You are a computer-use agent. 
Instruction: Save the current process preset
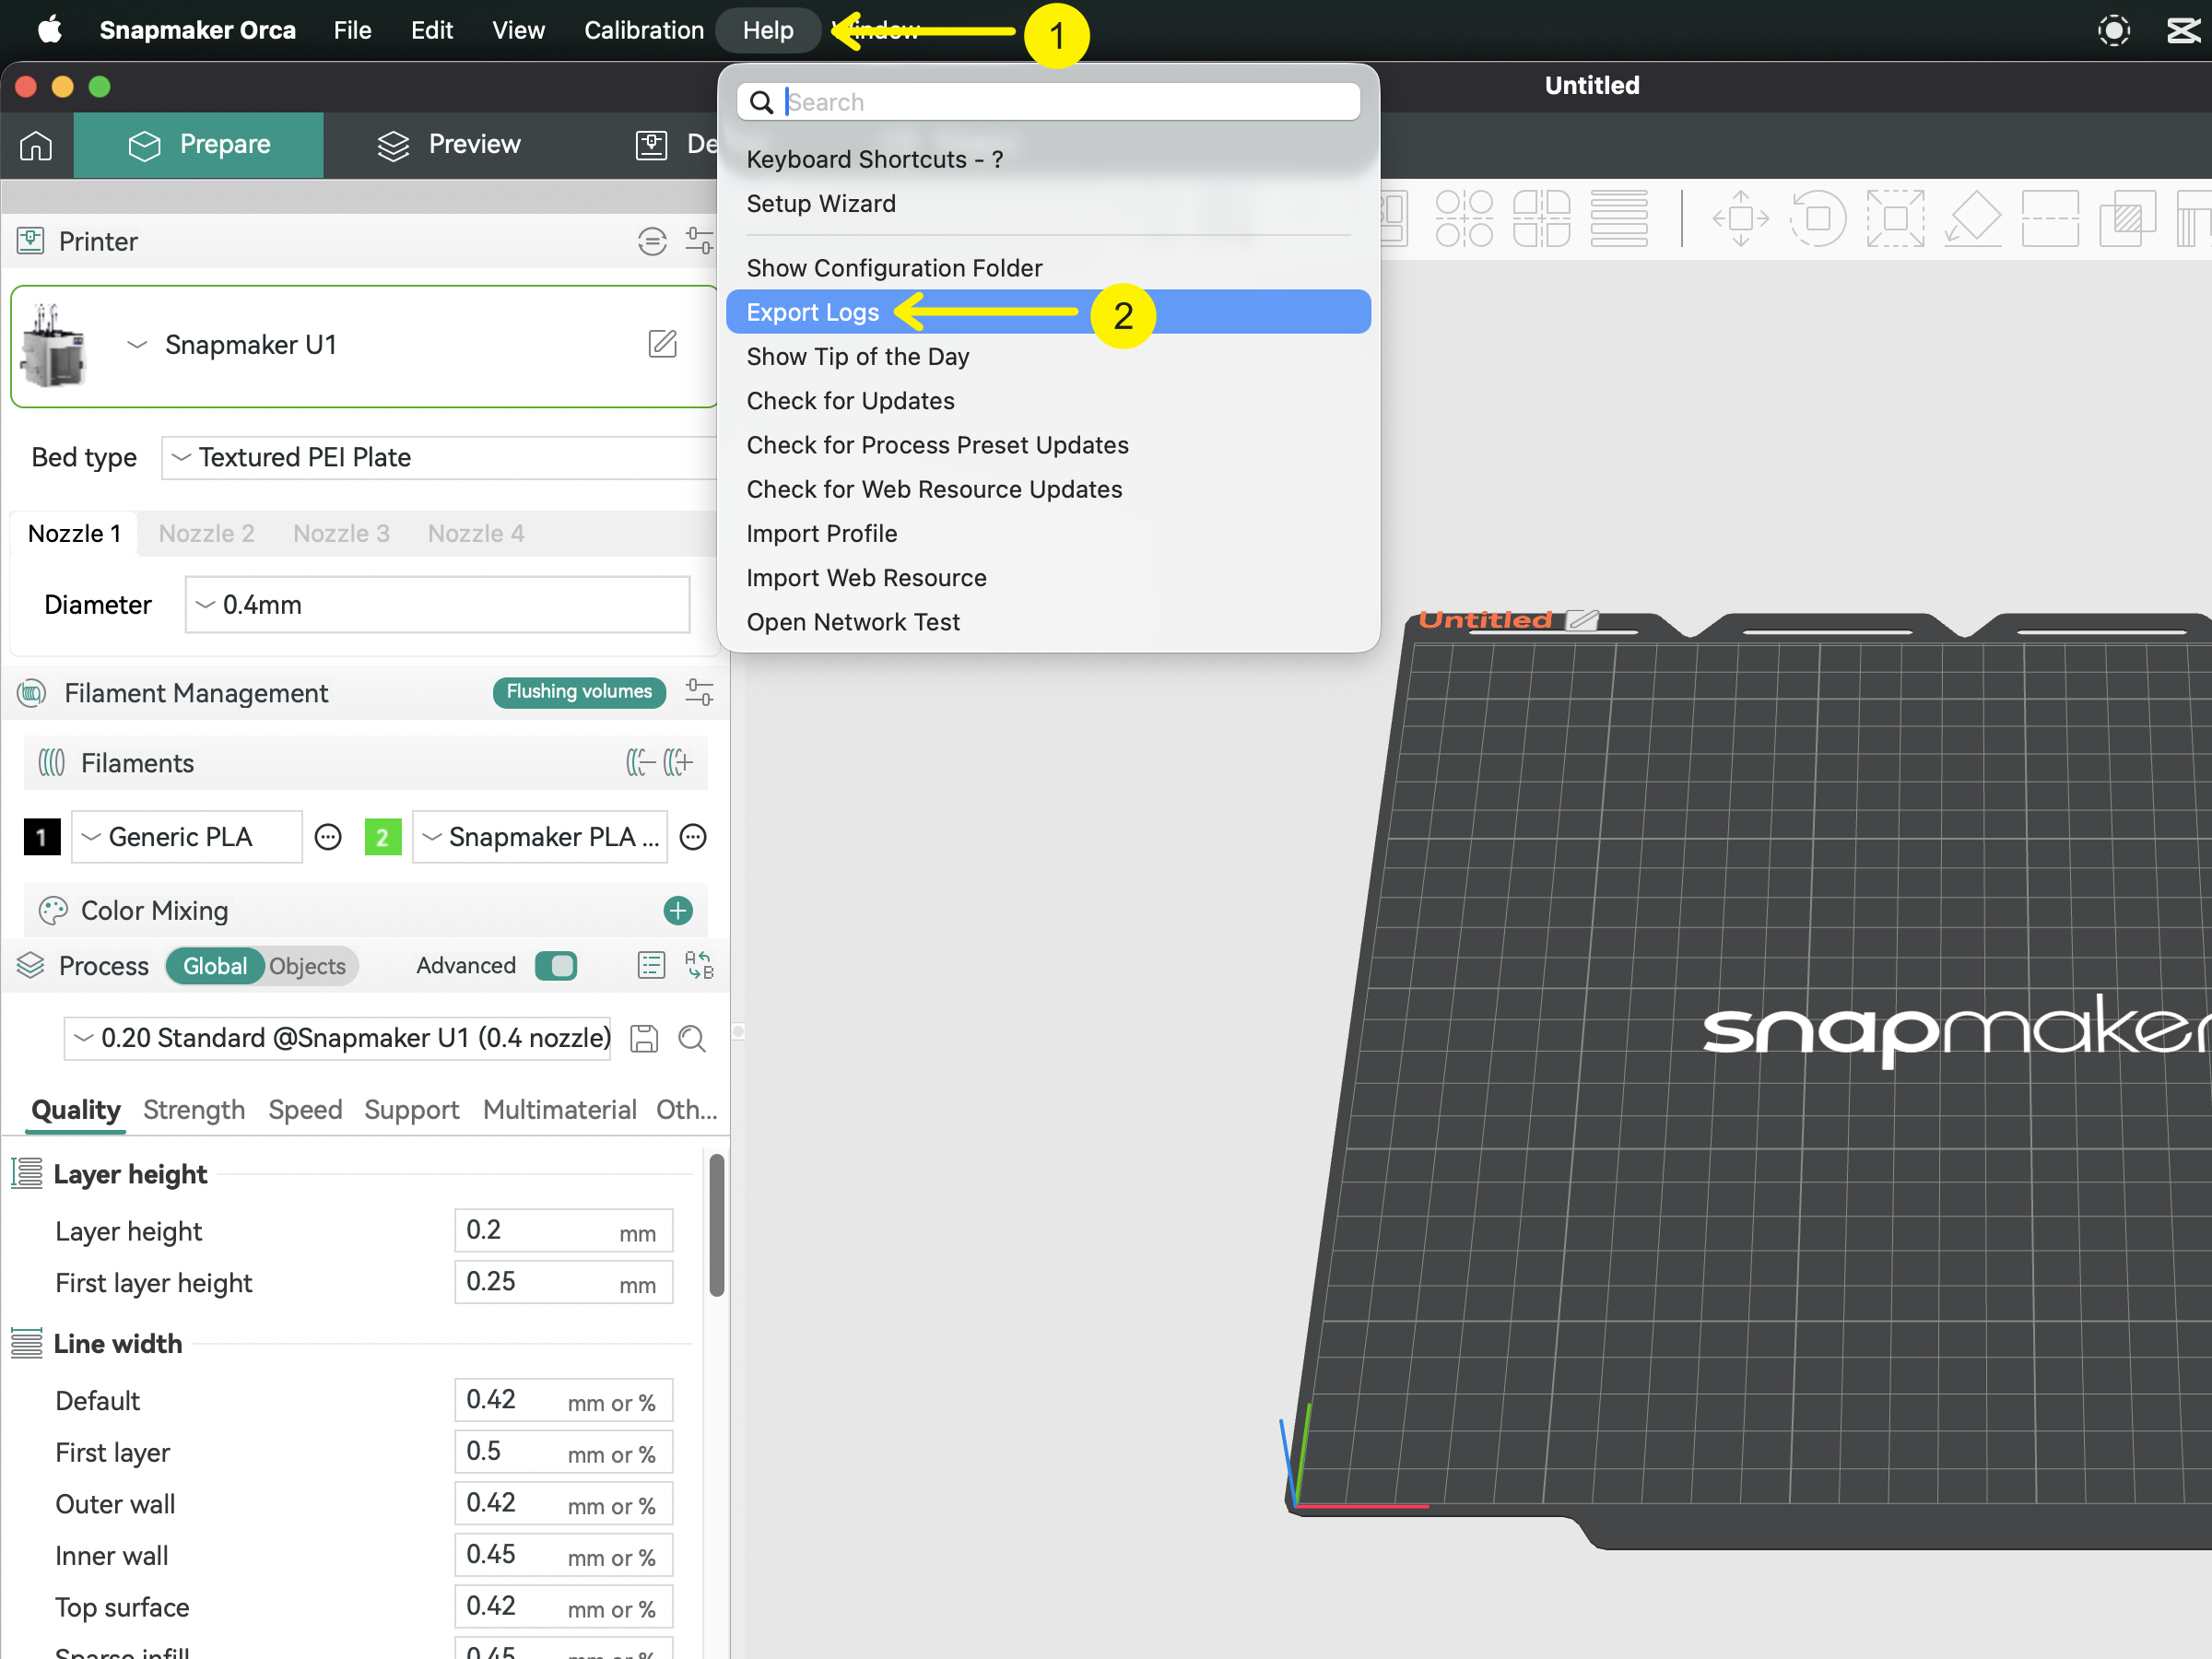click(644, 1038)
